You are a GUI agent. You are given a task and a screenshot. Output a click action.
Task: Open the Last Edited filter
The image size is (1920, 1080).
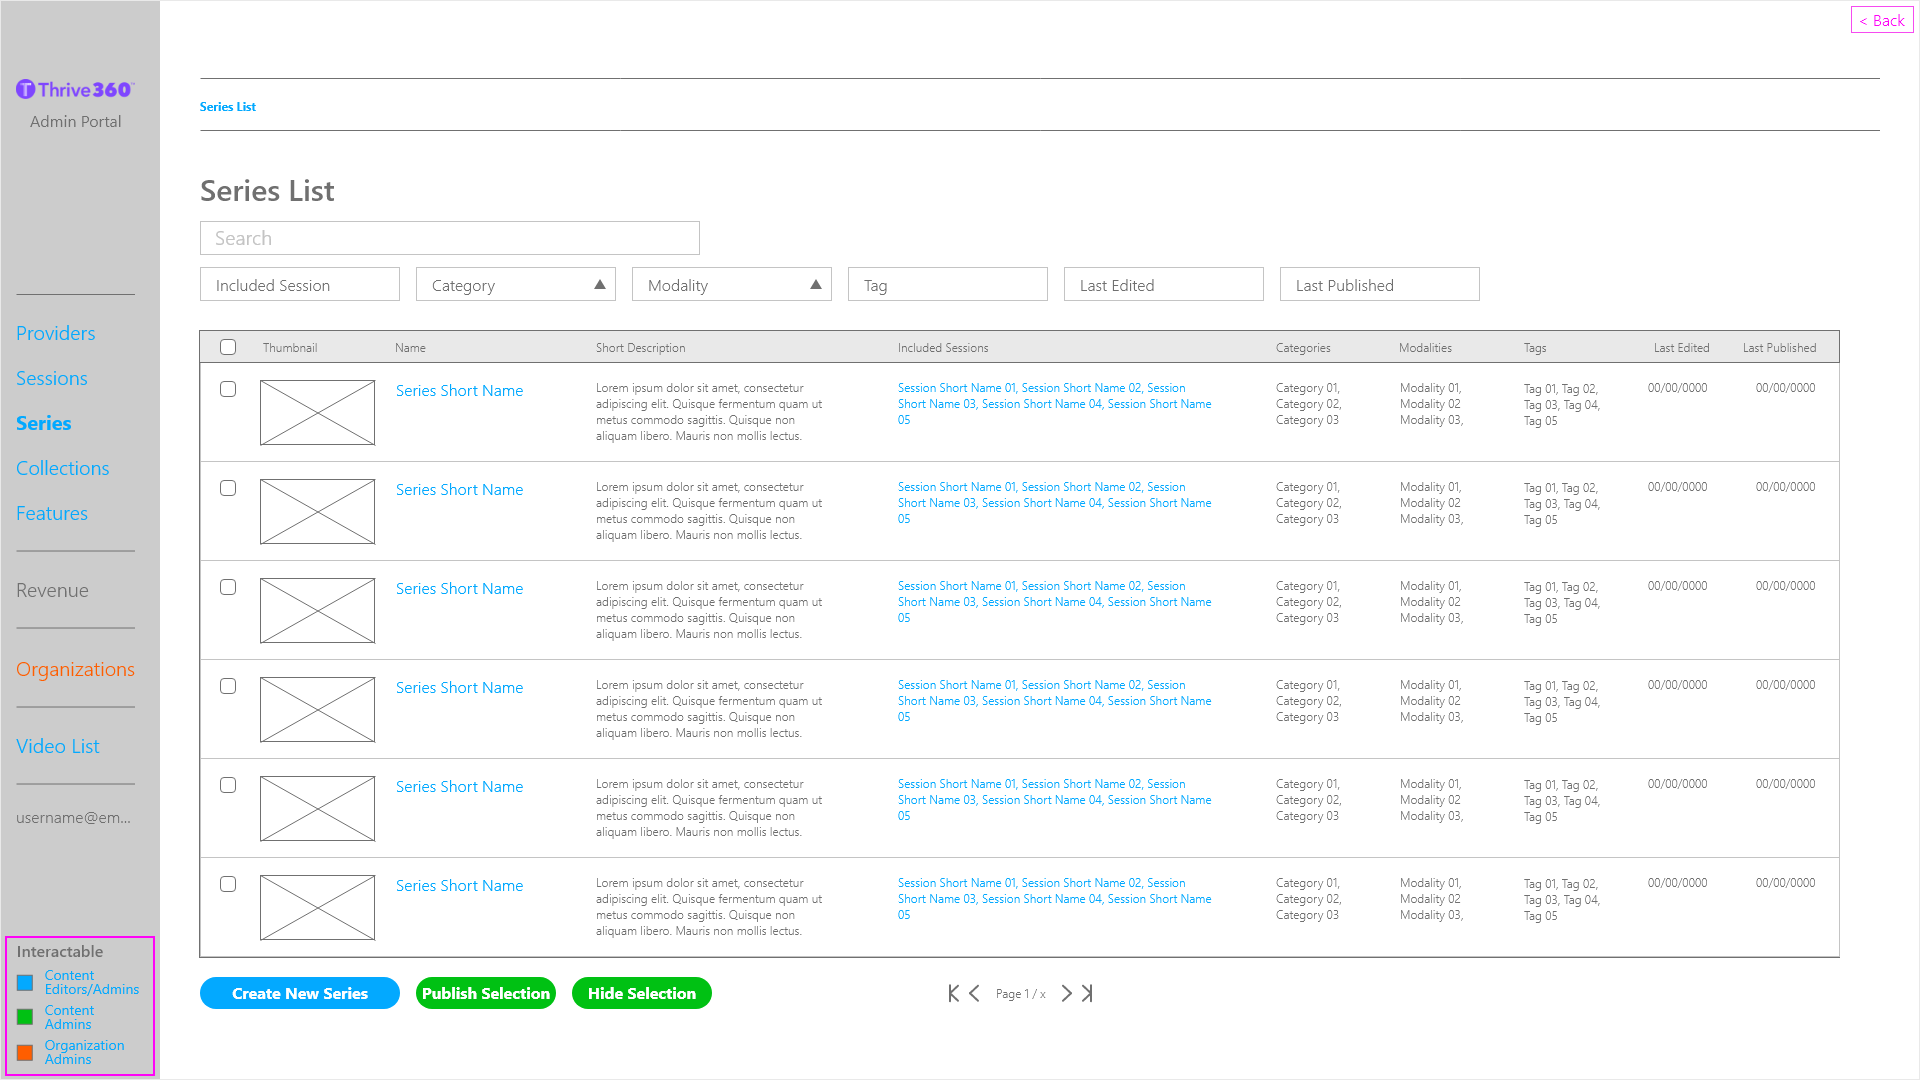point(1163,285)
